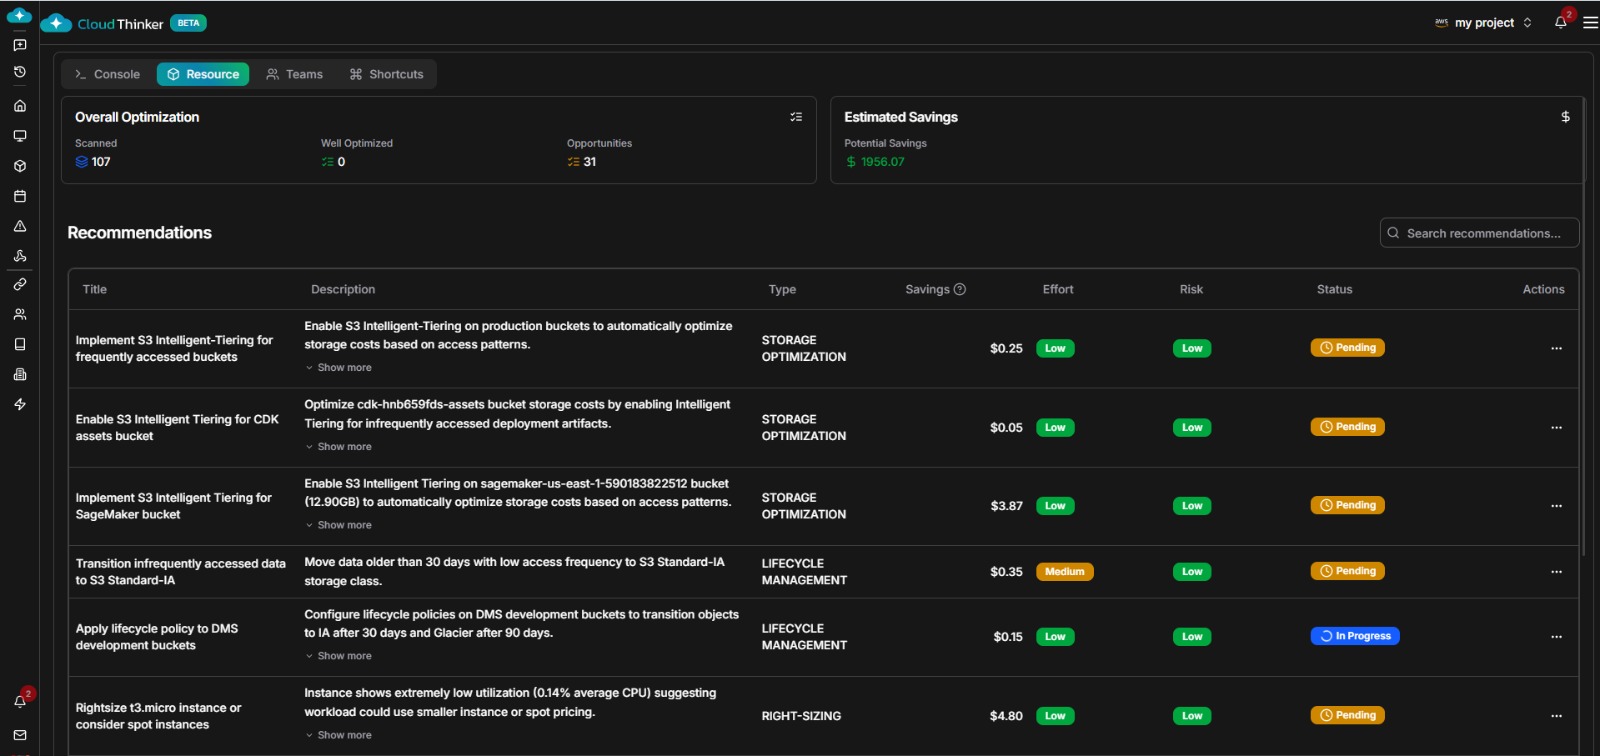The width and height of the screenshot is (1600, 756).
Task: Click the In Progress status badge
Action: [1355, 636]
